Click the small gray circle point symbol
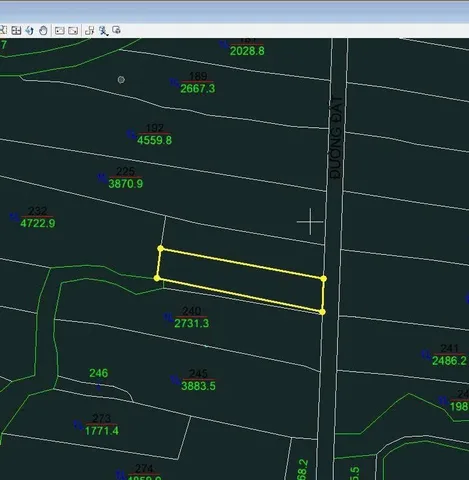The height and width of the screenshot is (480, 469). click(121, 80)
